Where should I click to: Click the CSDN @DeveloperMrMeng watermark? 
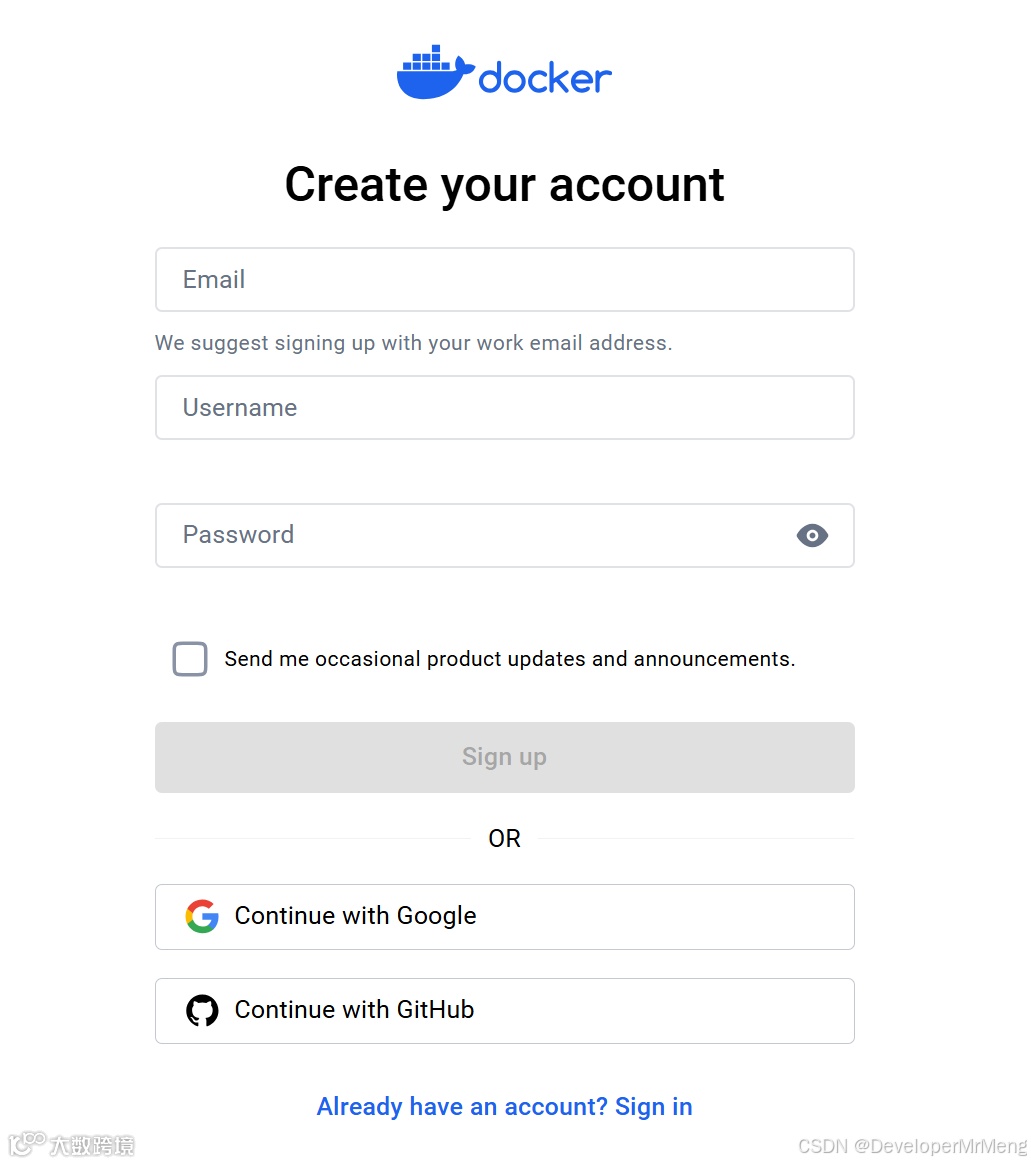(912, 1146)
